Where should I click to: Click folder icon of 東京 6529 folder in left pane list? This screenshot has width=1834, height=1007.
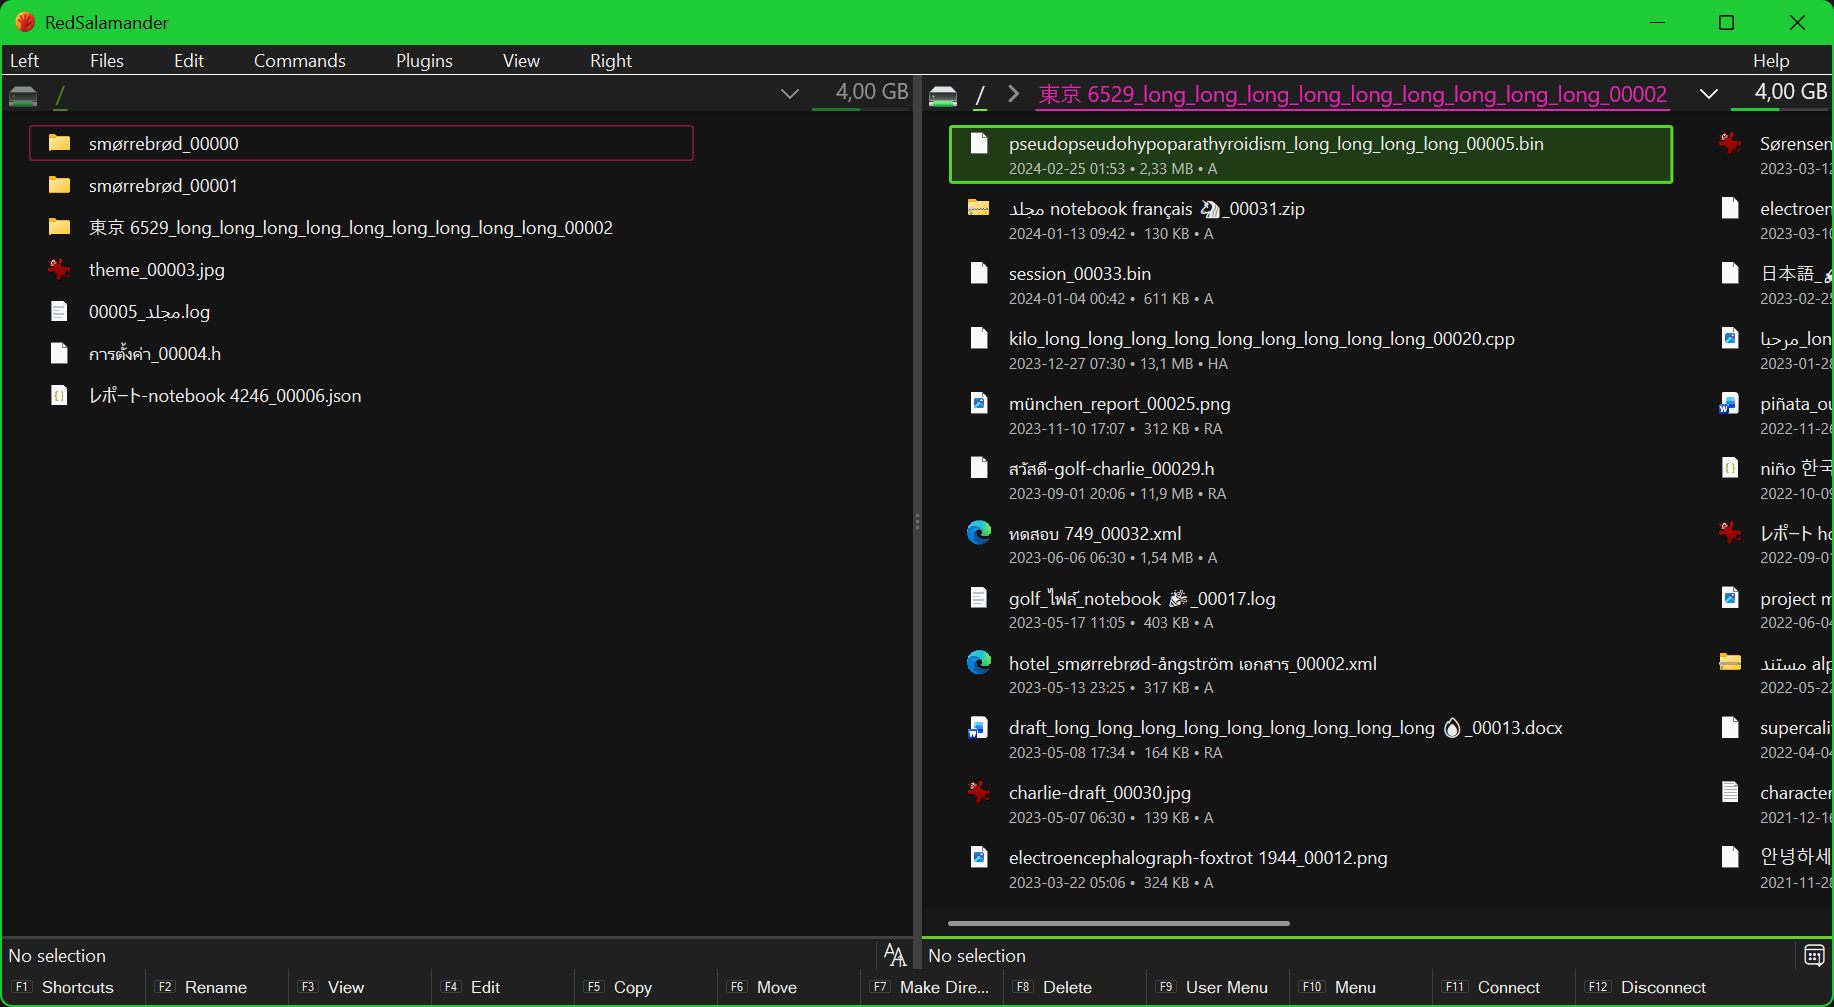(60, 227)
